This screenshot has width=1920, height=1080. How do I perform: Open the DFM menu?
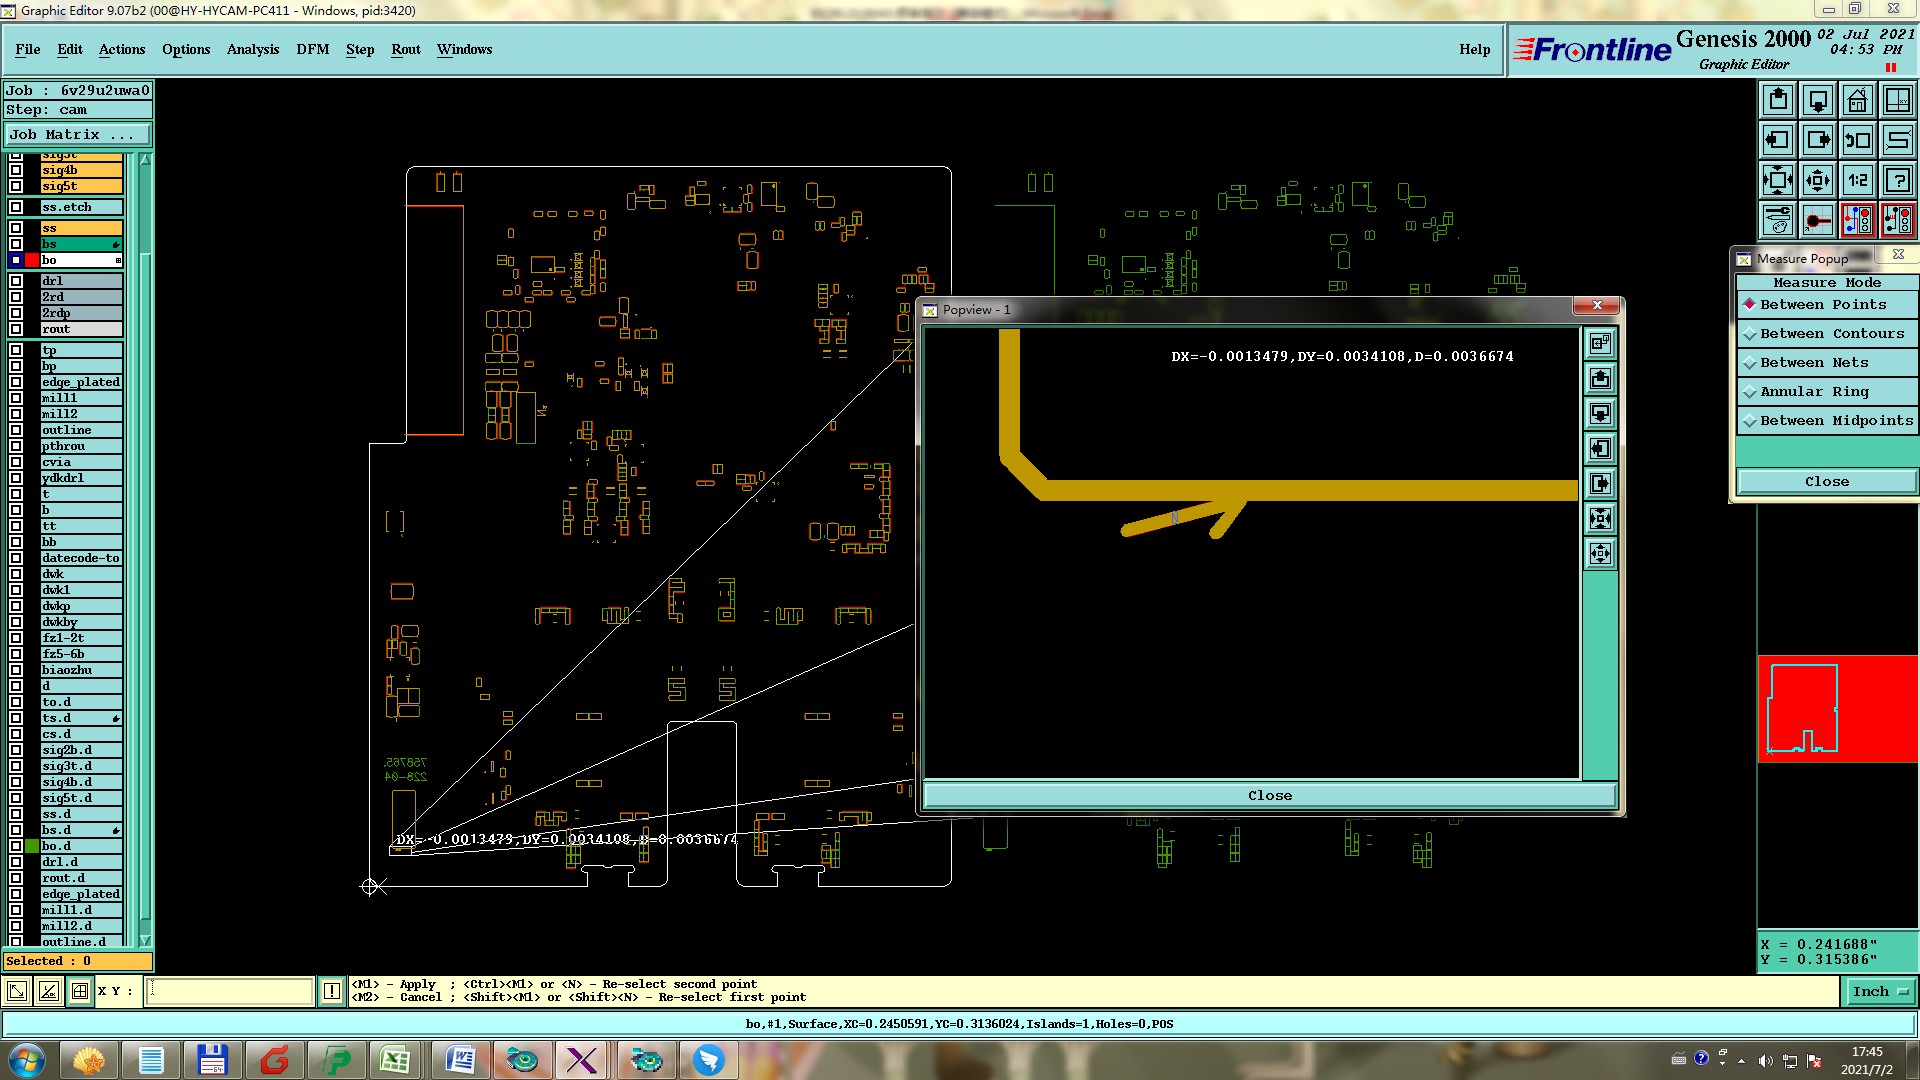point(312,49)
